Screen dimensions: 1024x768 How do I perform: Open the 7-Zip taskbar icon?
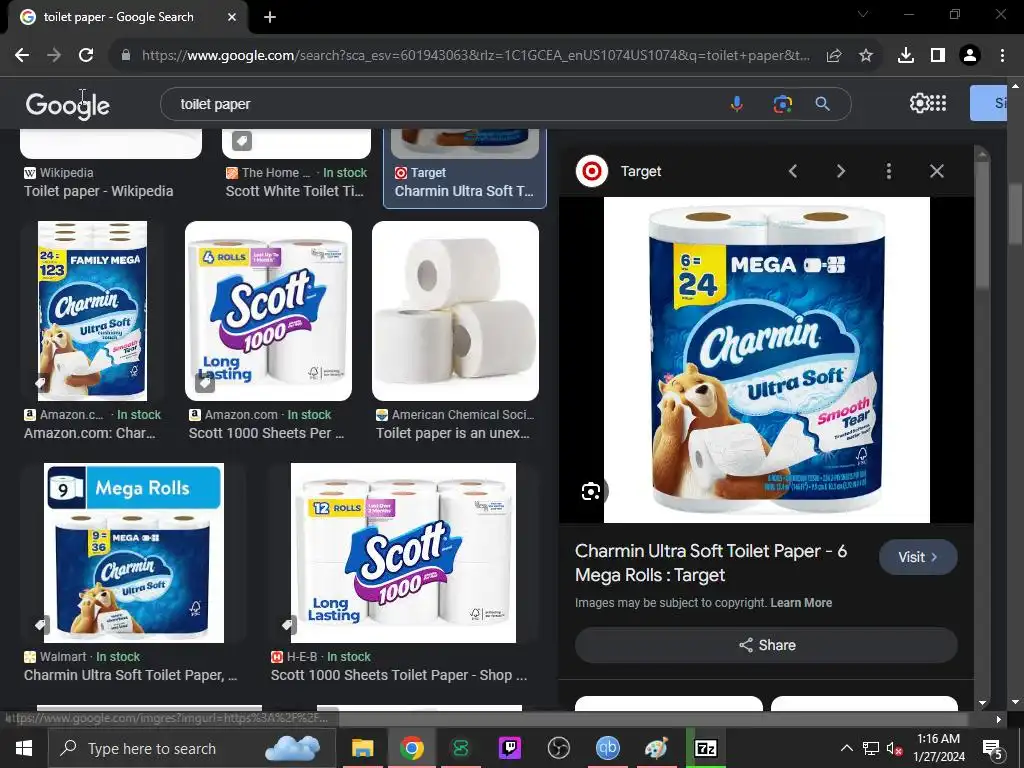tap(705, 748)
